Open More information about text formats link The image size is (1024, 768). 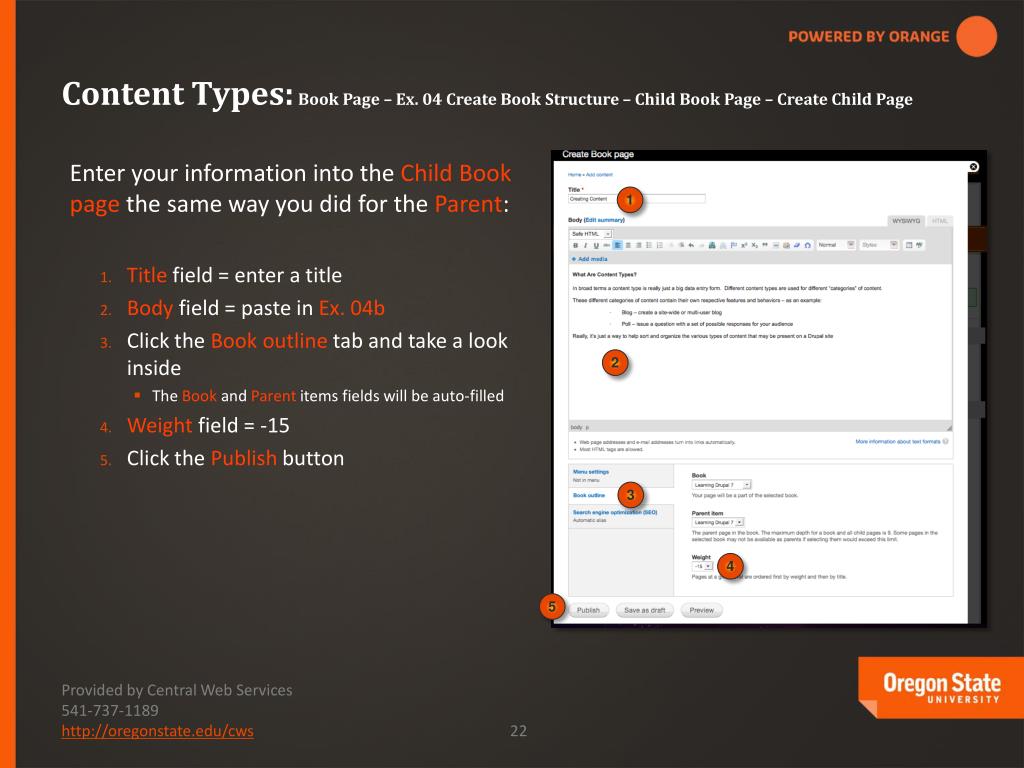coord(897,441)
